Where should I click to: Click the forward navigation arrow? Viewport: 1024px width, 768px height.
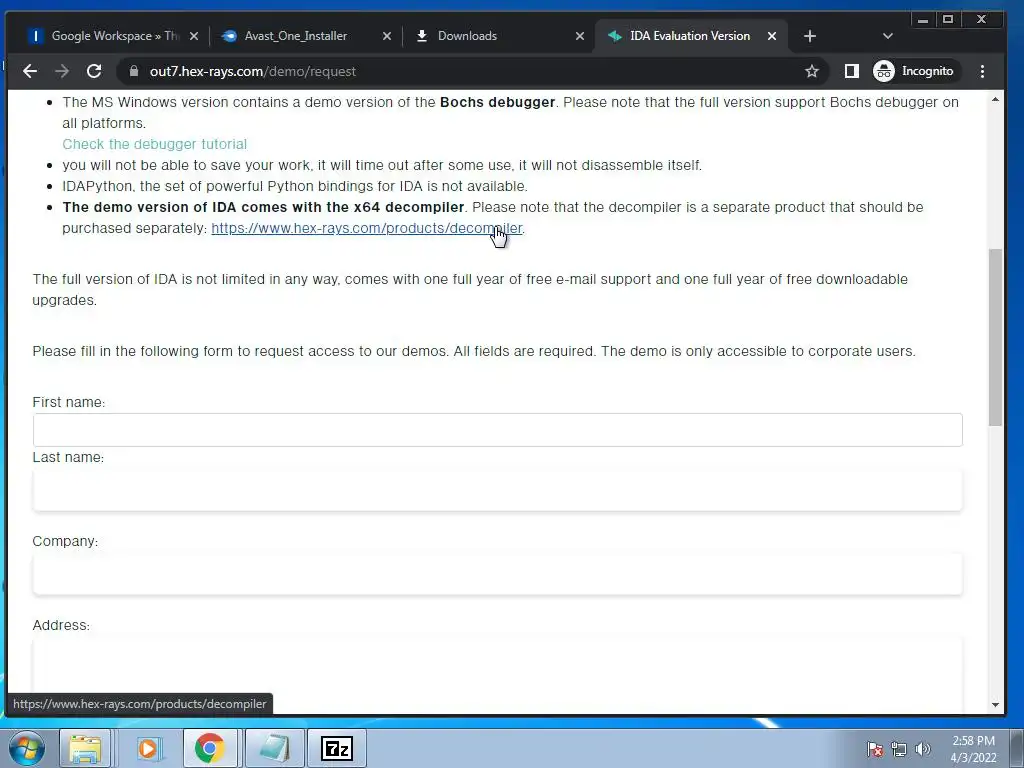62,71
